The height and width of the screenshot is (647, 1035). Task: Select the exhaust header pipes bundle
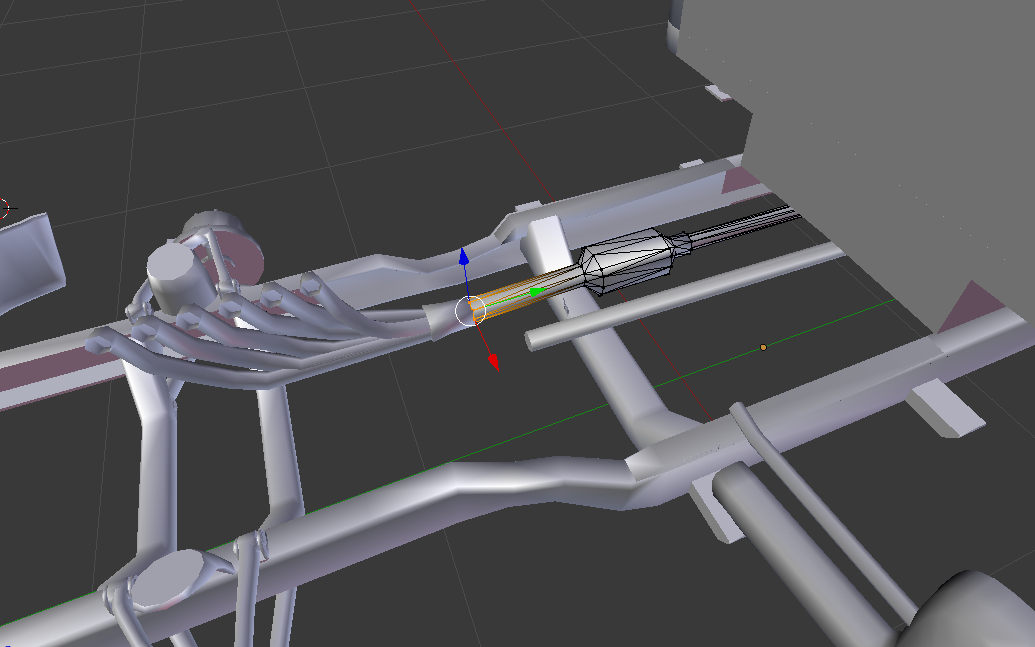pos(264,330)
